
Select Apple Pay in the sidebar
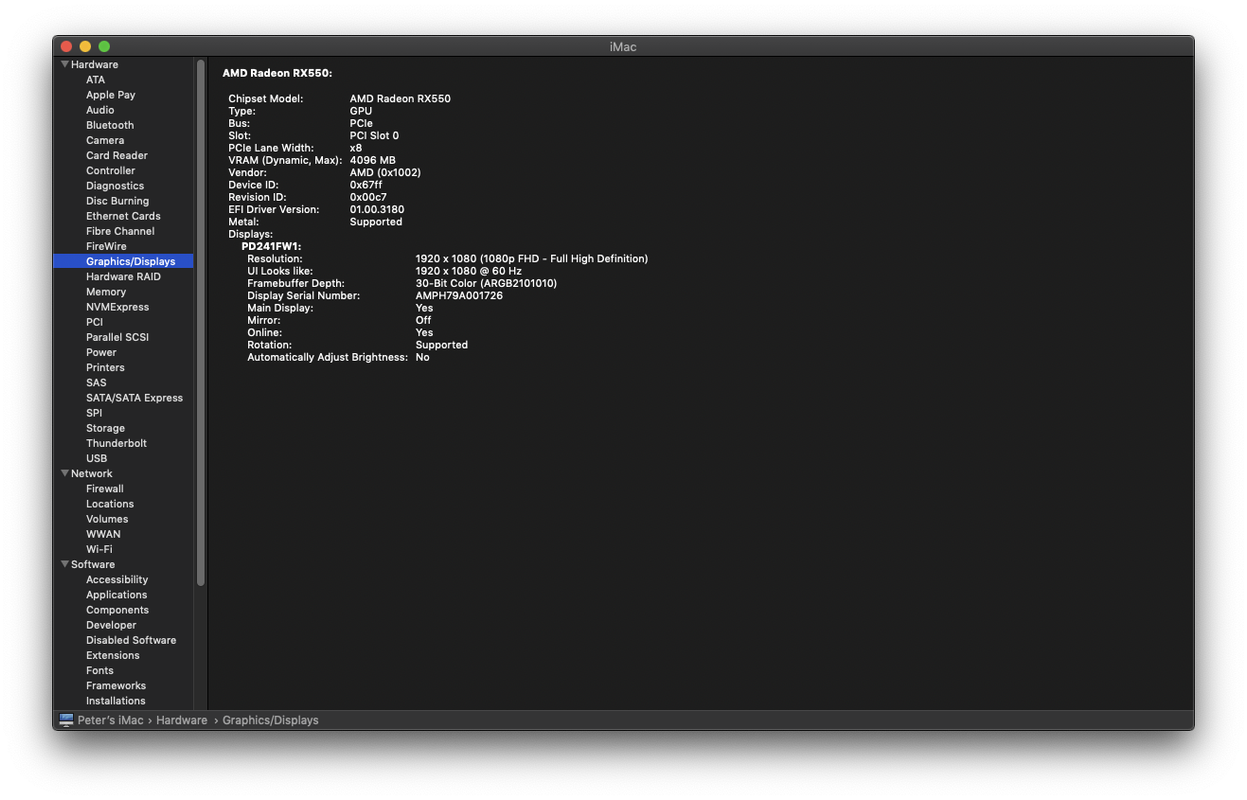(x=110, y=95)
